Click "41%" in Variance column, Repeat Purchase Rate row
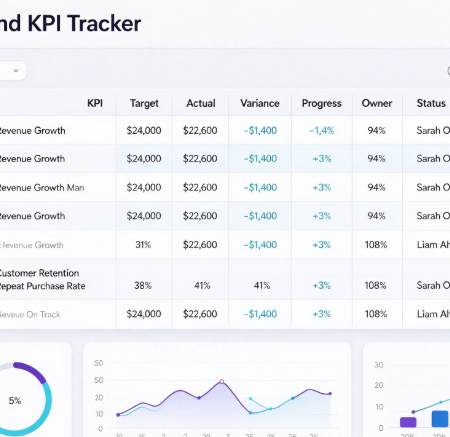450x437 pixels. [262, 285]
